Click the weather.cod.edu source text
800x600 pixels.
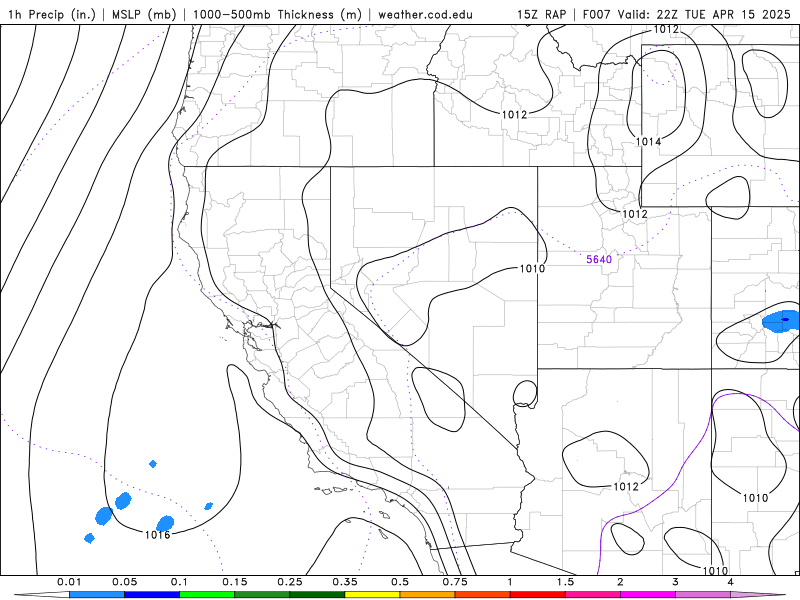click(x=425, y=14)
